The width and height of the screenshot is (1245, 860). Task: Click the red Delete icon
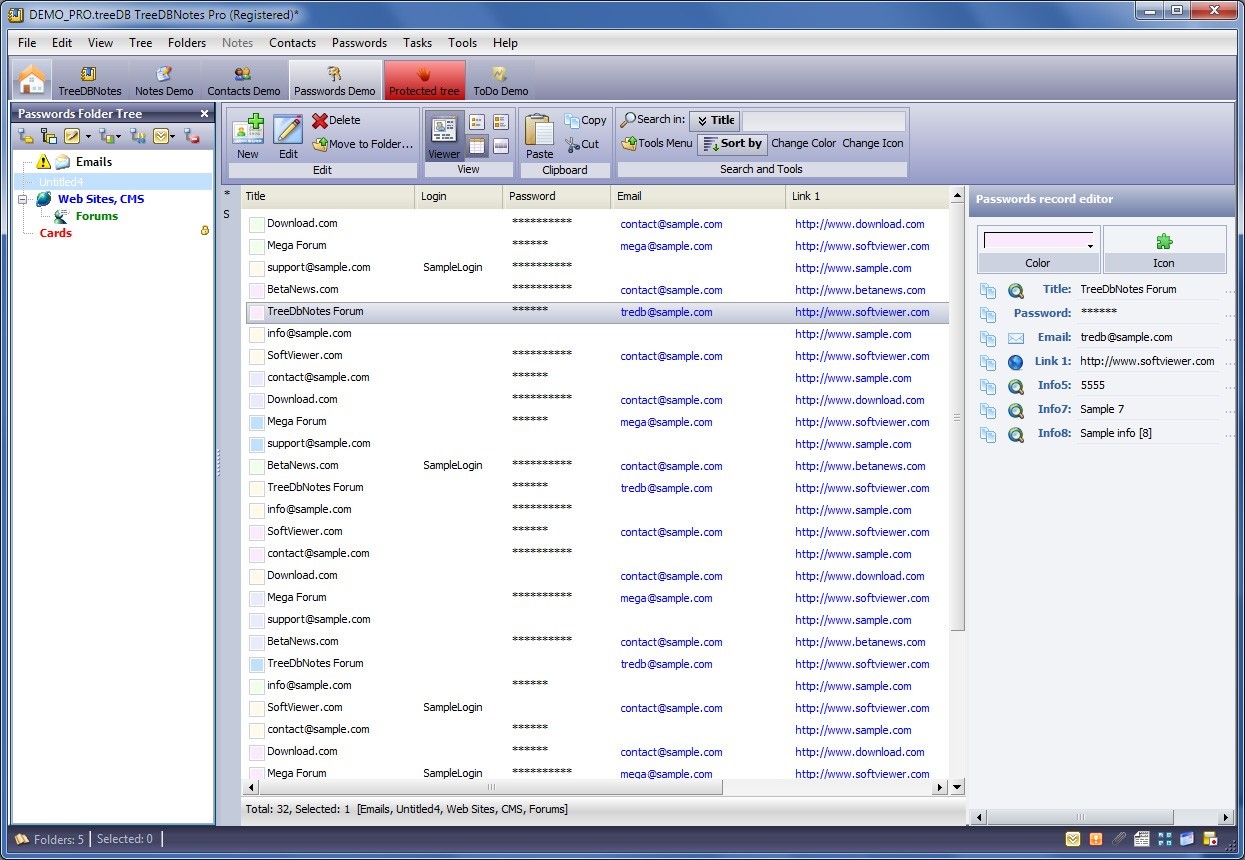[x=320, y=121]
